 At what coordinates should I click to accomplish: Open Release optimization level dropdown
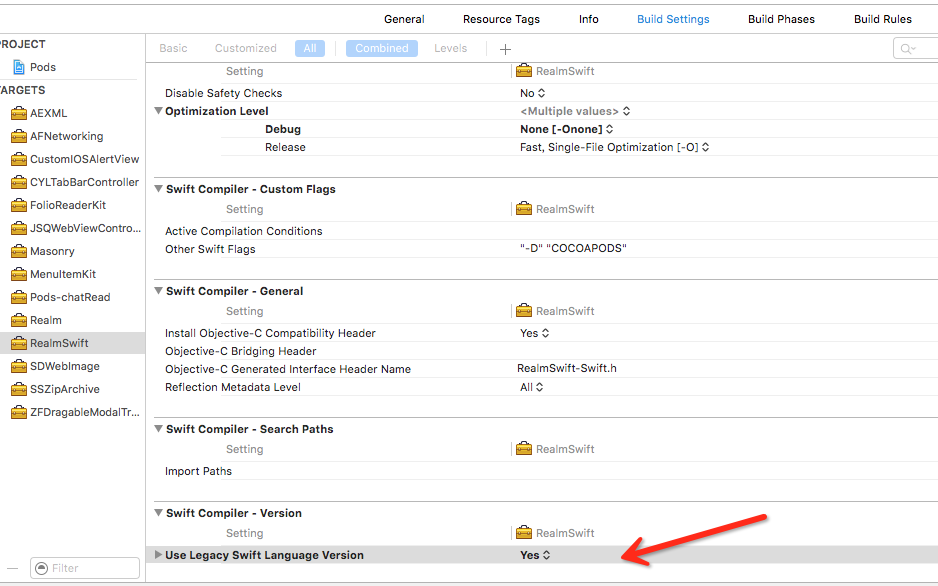[614, 147]
